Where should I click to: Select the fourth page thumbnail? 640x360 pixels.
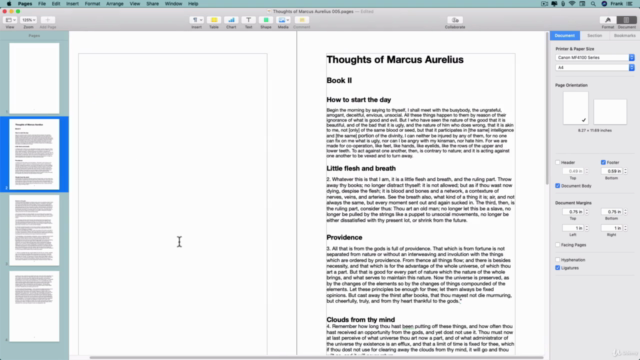[34, 306]
